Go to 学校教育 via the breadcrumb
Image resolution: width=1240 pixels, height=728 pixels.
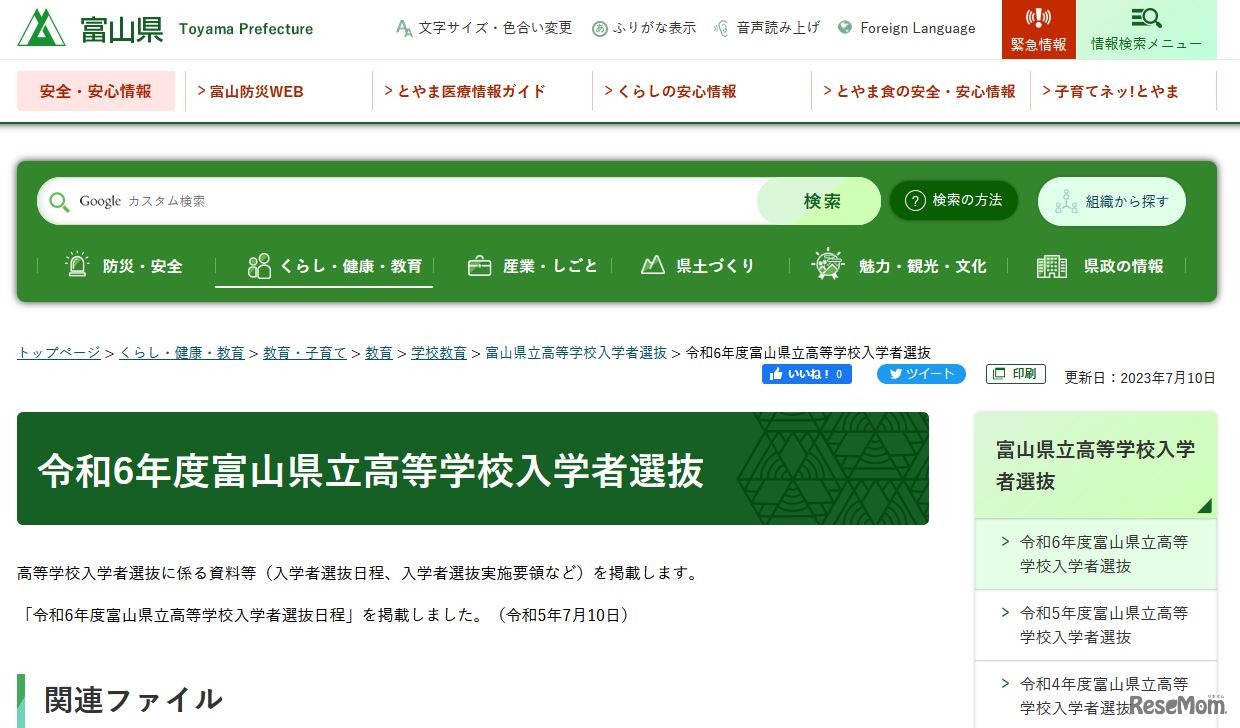tap(439, 352)
